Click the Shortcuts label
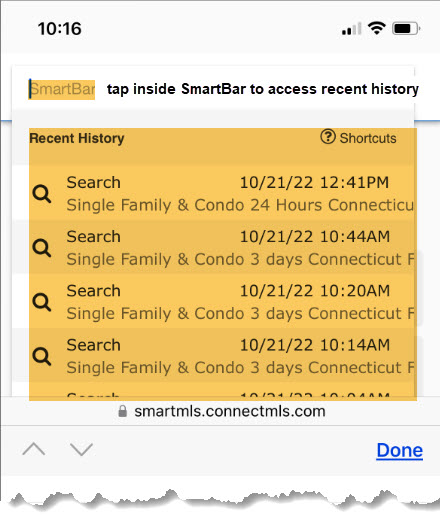440x516 pixels. point(368,138)
